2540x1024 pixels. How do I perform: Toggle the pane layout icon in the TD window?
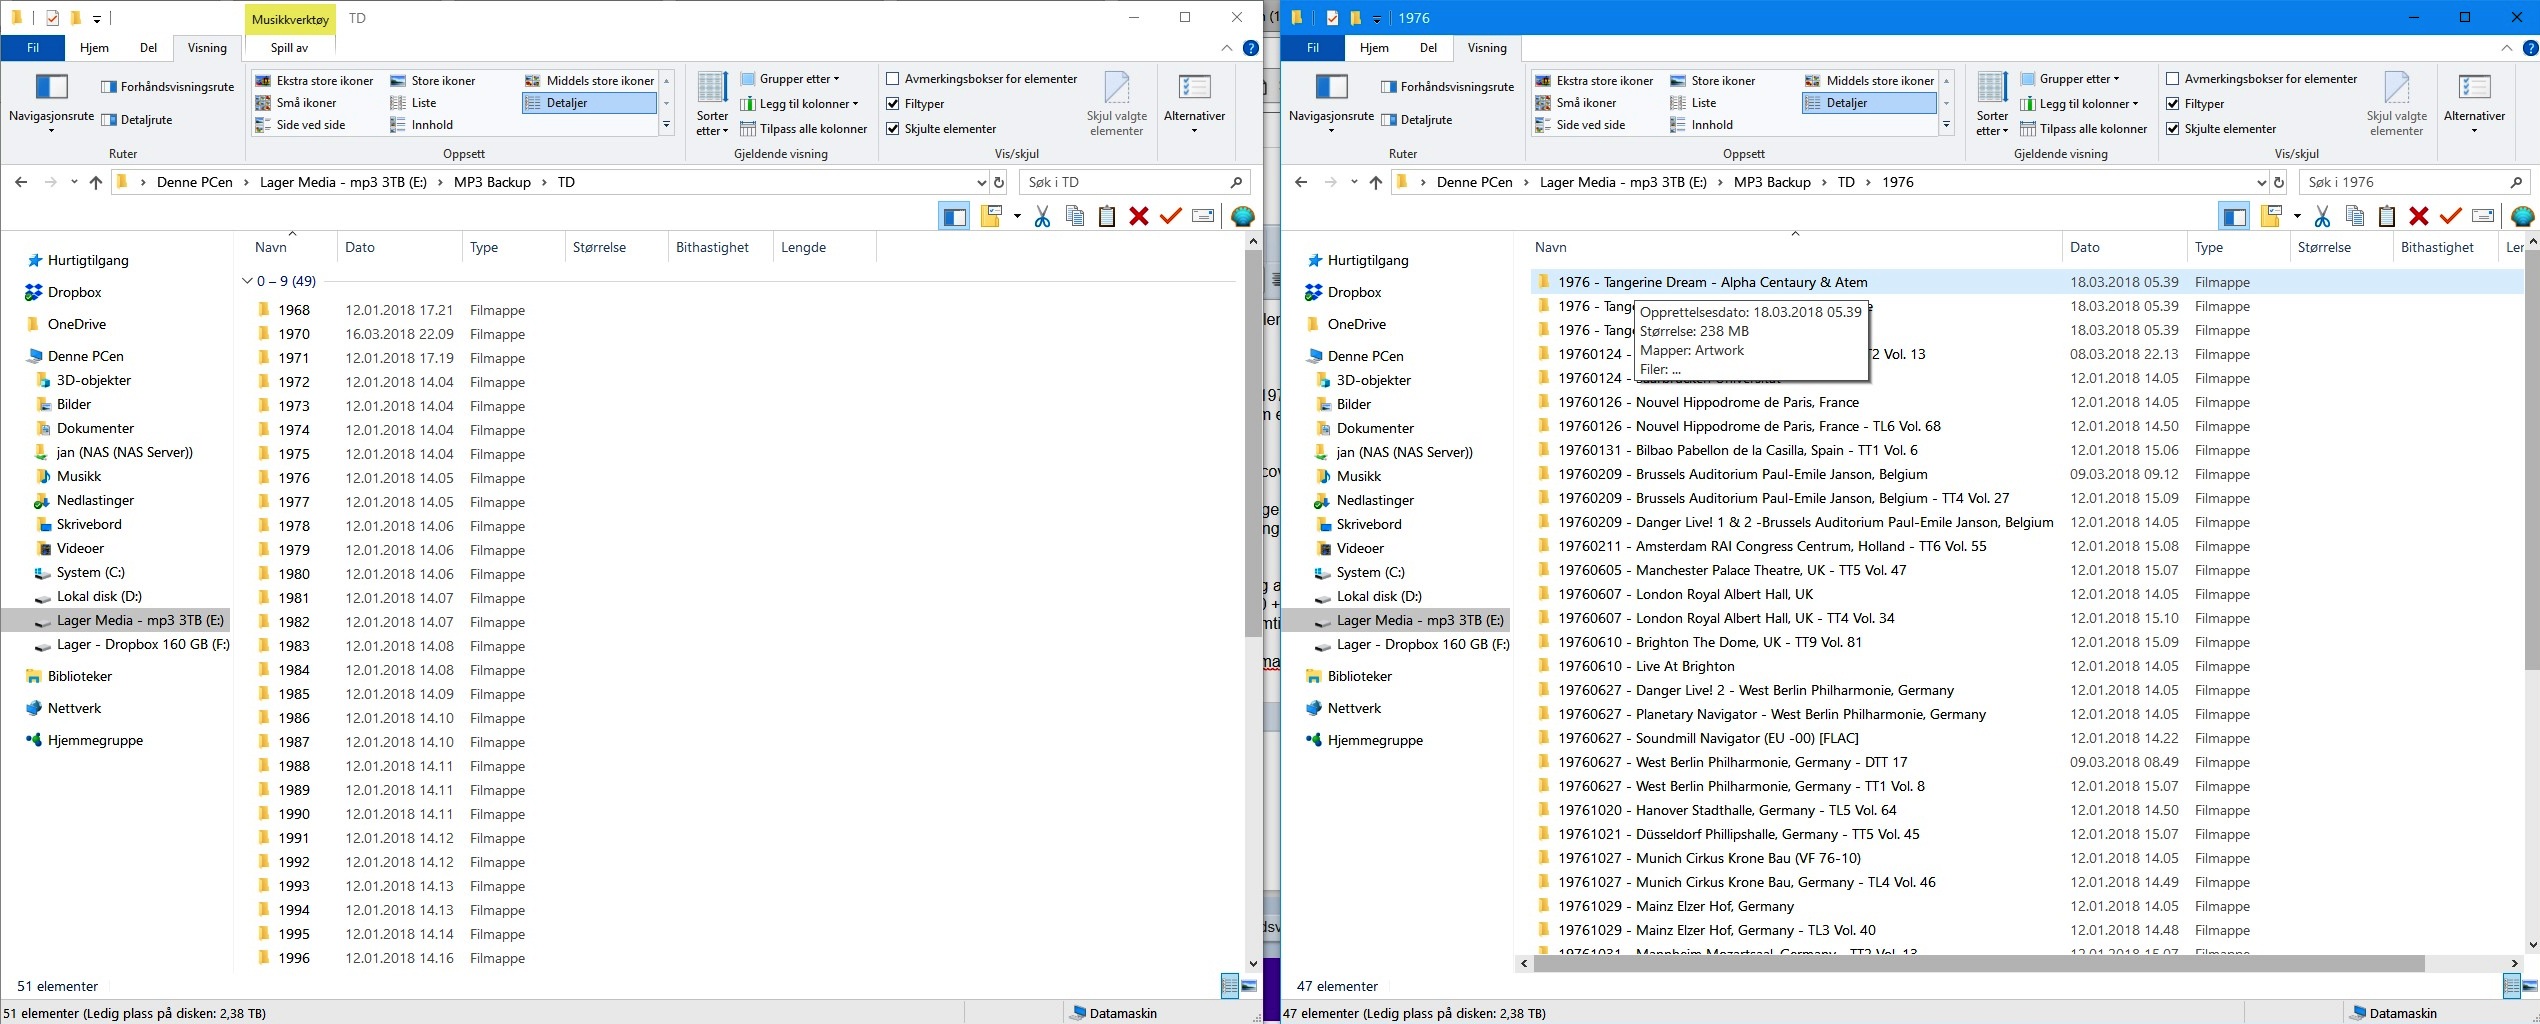click(x=954, y=216)
